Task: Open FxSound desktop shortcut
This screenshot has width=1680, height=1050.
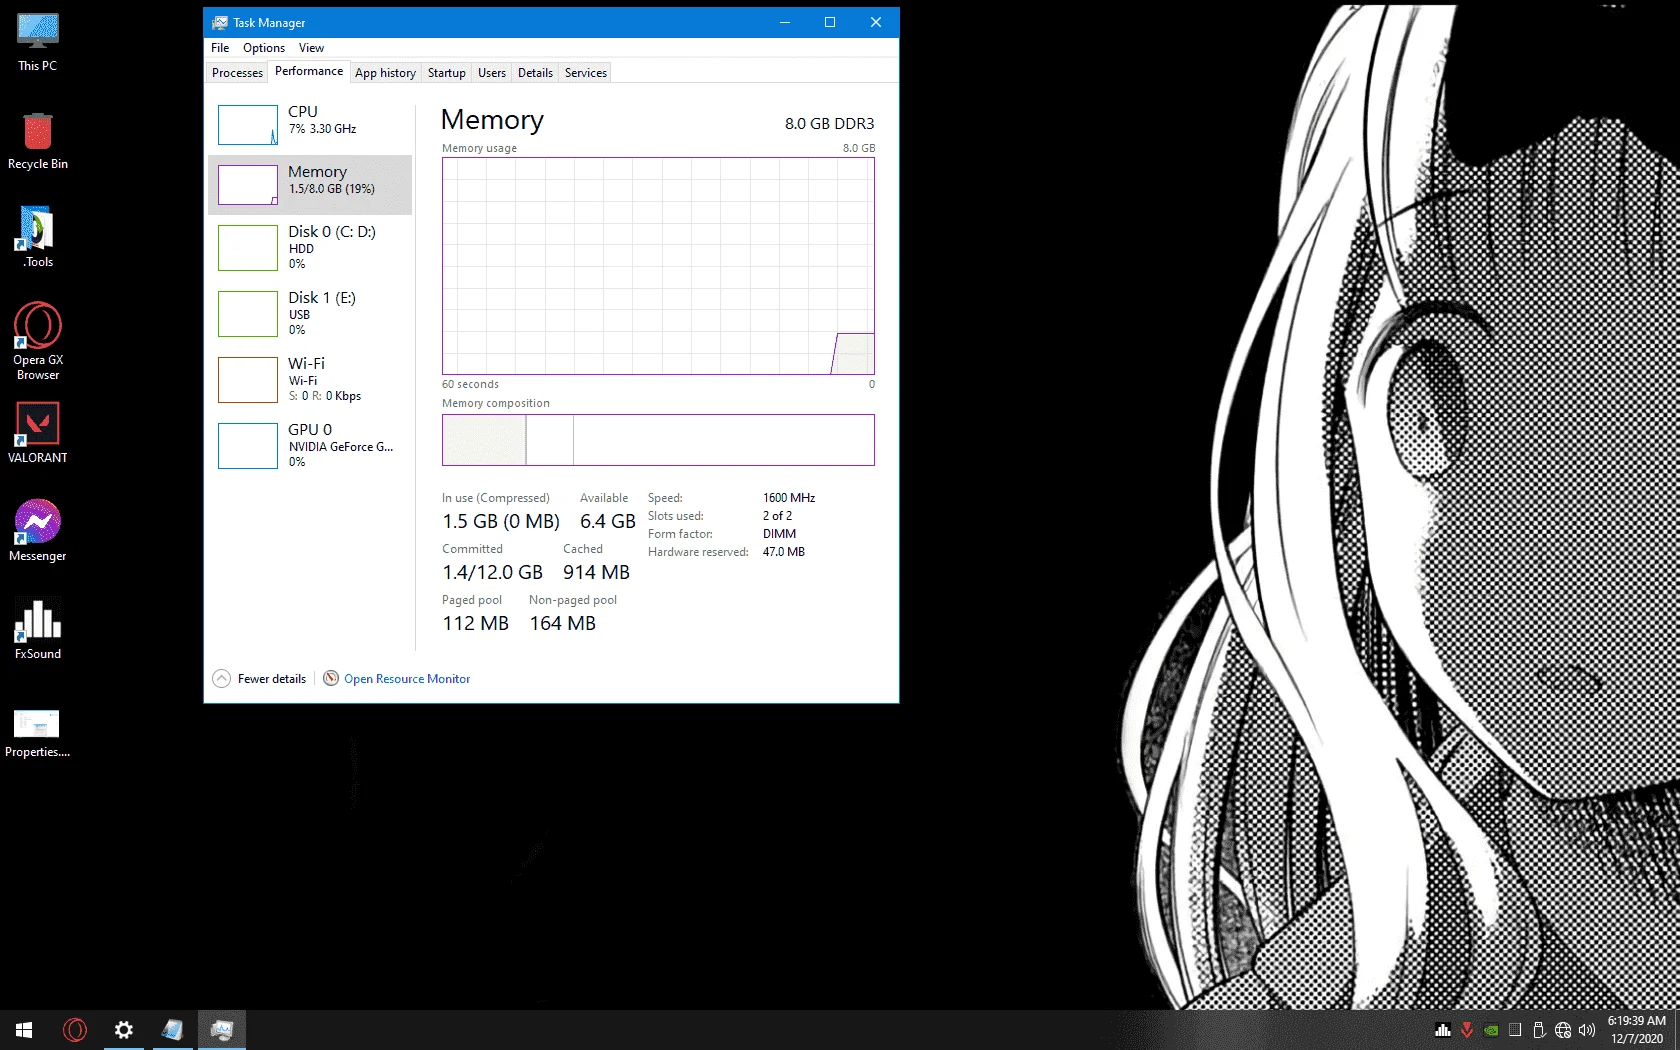Action: [x=38, y=629]
